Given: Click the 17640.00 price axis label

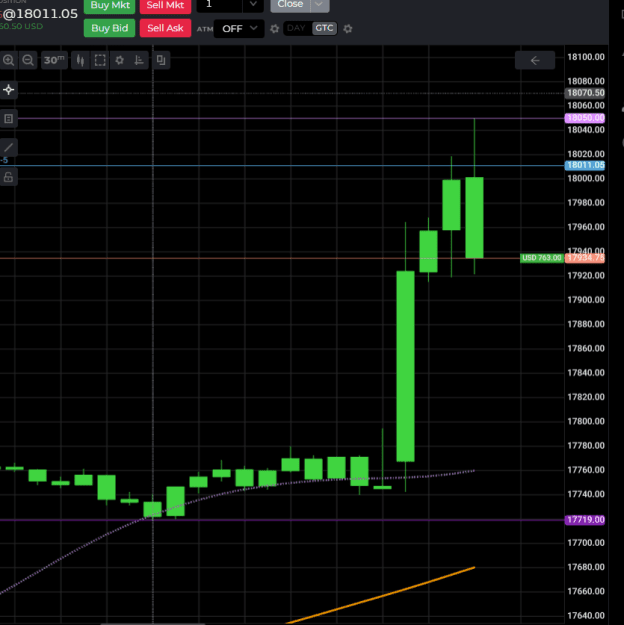Looking at the screenshot, I should pyautogui.click(x=586, y=615).
